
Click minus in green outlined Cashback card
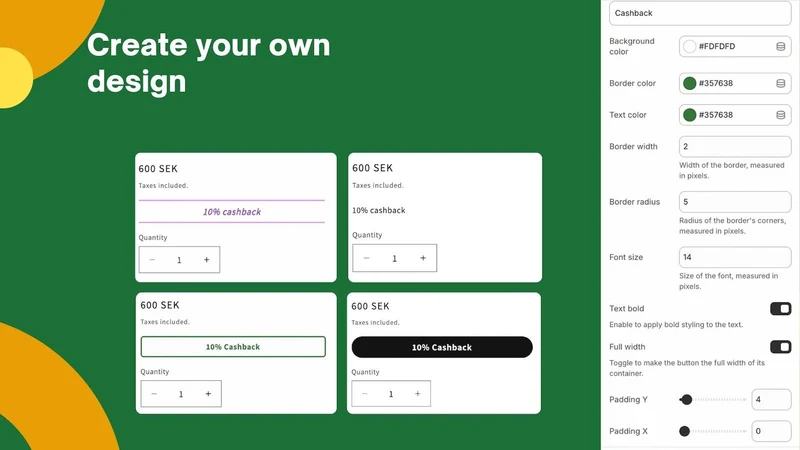(154, 394)
